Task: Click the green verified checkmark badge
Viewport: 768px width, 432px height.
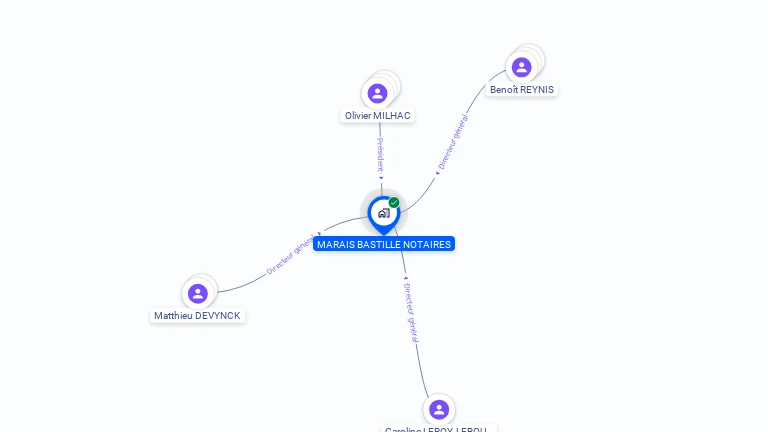Action: pyautogui.click(x=394, y=202)
